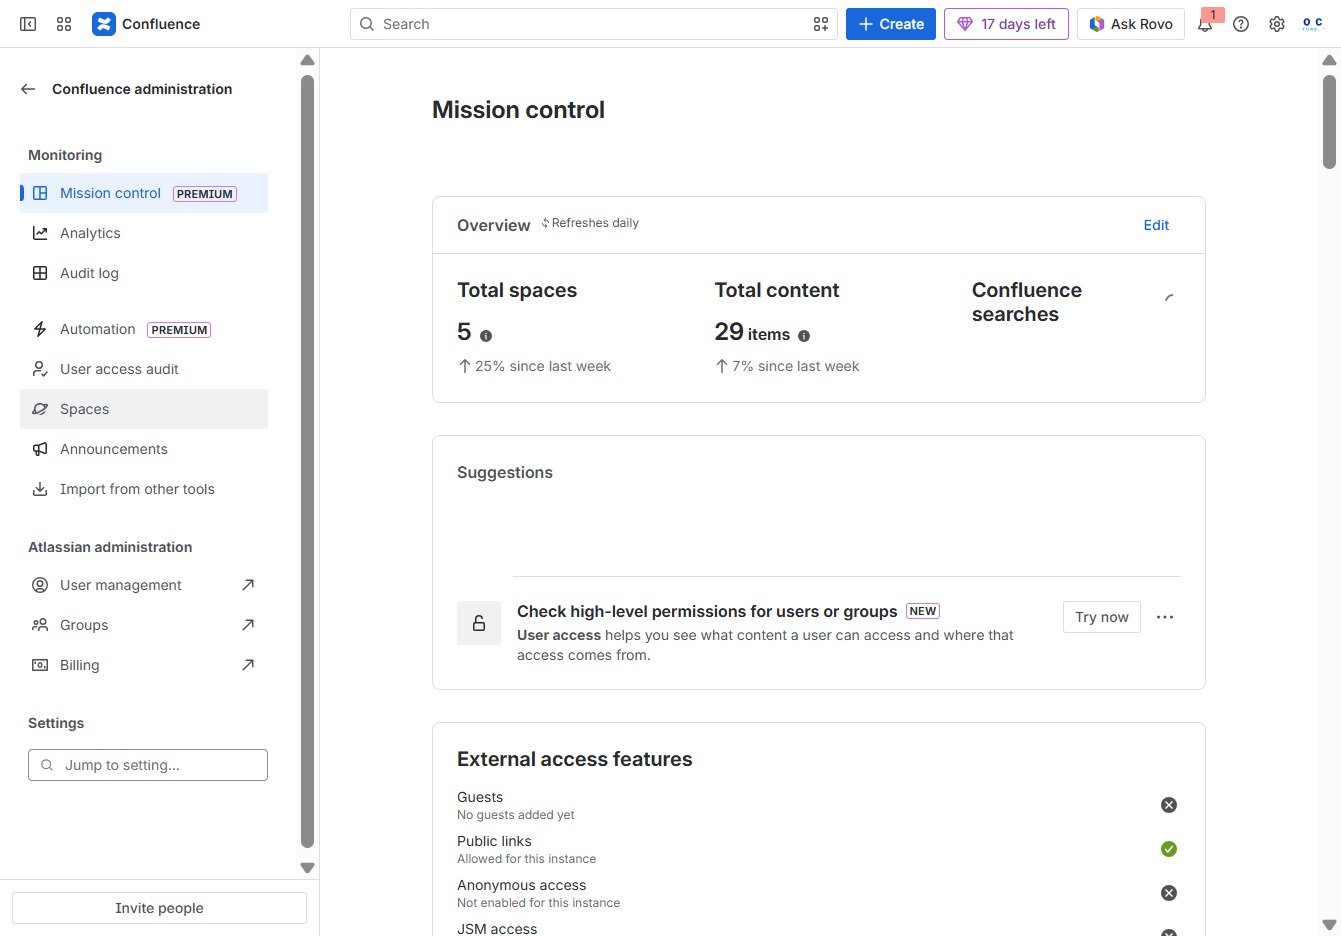Click the Anonymous access row label

tap(522, 885)
